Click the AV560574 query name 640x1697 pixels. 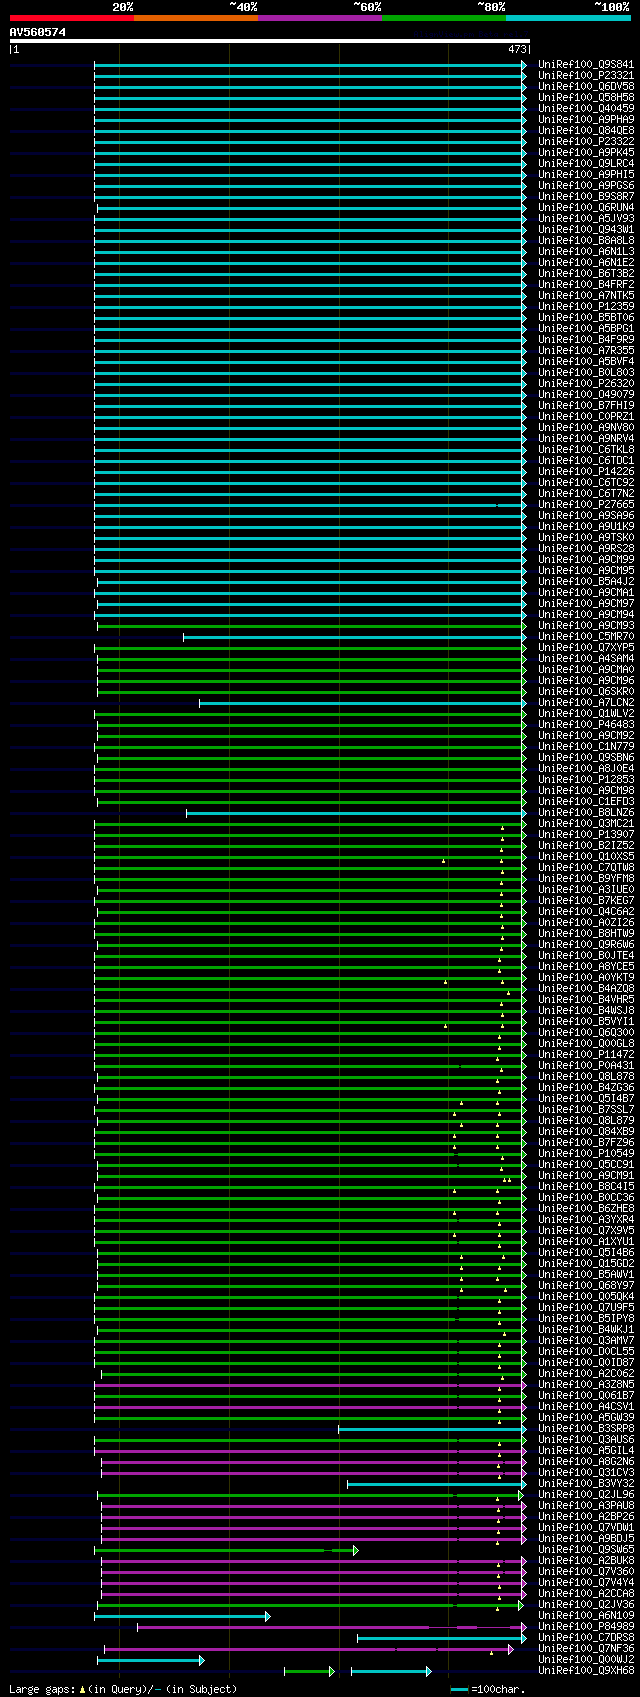click(x=38, y=32)
